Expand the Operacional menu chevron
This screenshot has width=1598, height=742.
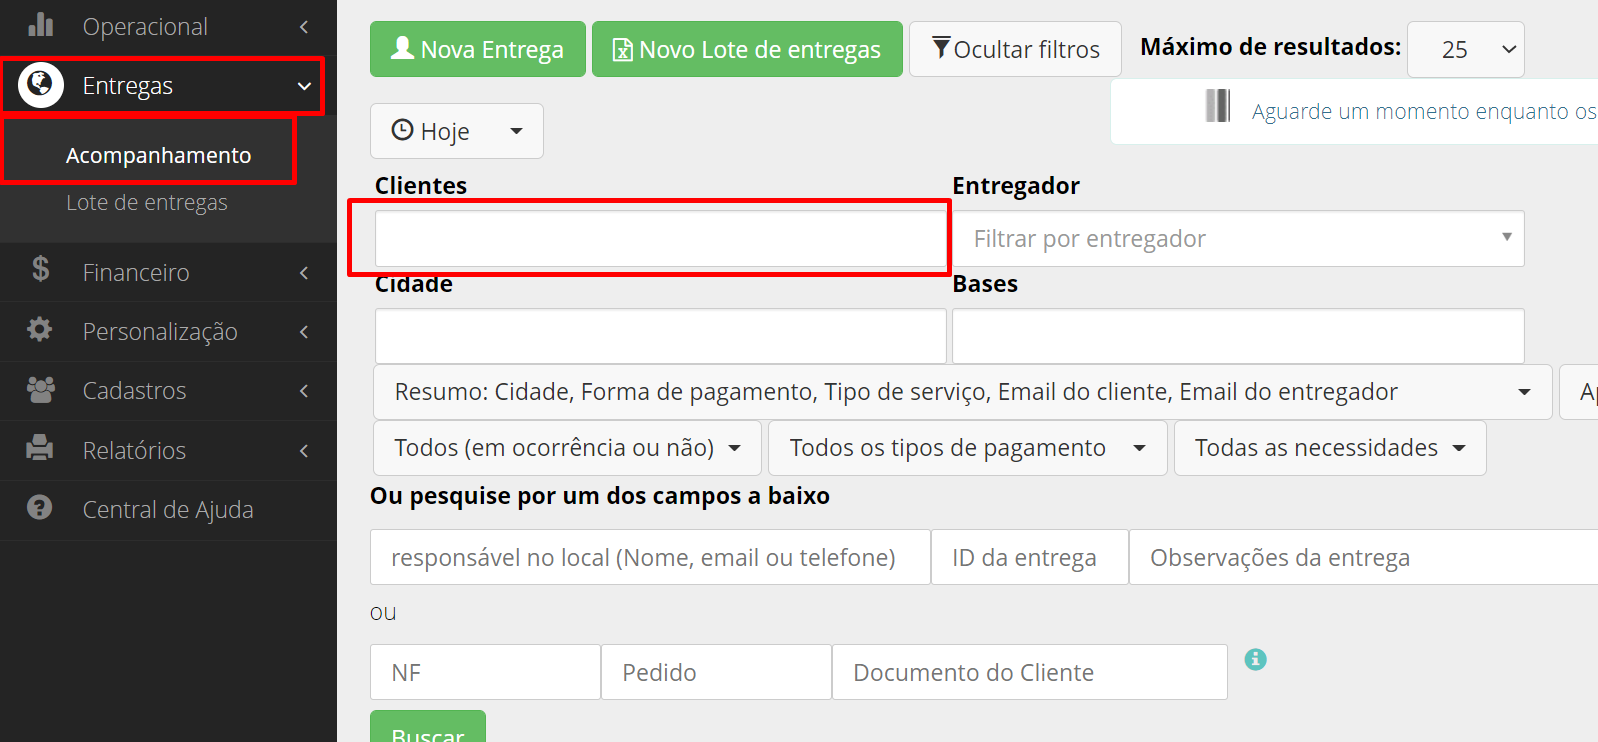pyautogui.click(x=304, y=27)
